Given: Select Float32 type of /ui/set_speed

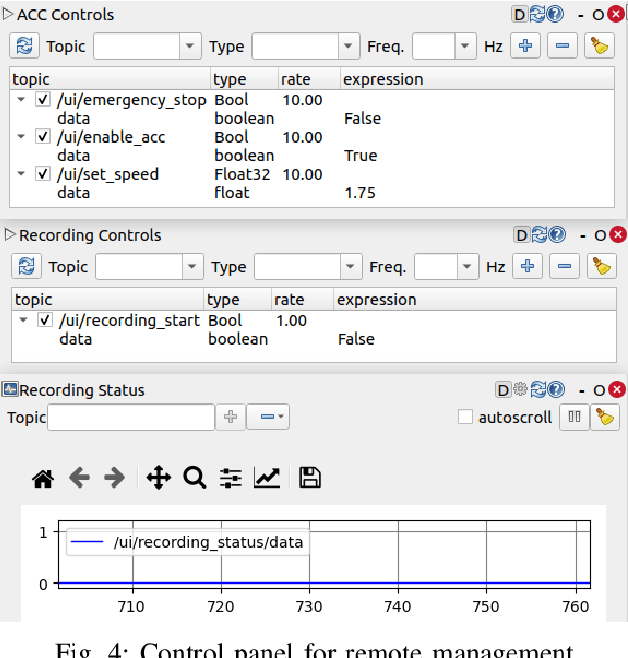Looking at the screenshot, I should [242, 174].
